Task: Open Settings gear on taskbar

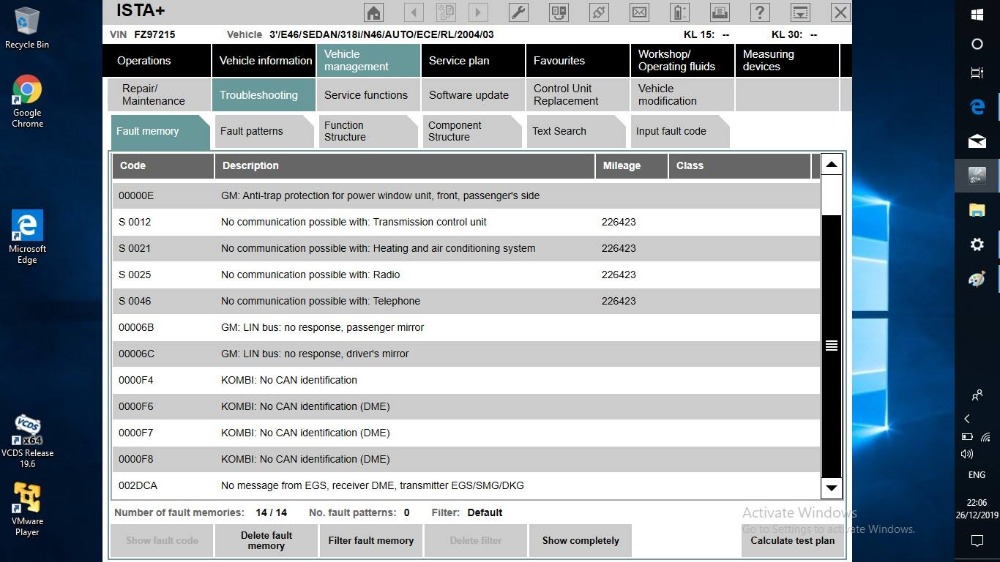Action: pyautogui.click(x=977, y=244)
